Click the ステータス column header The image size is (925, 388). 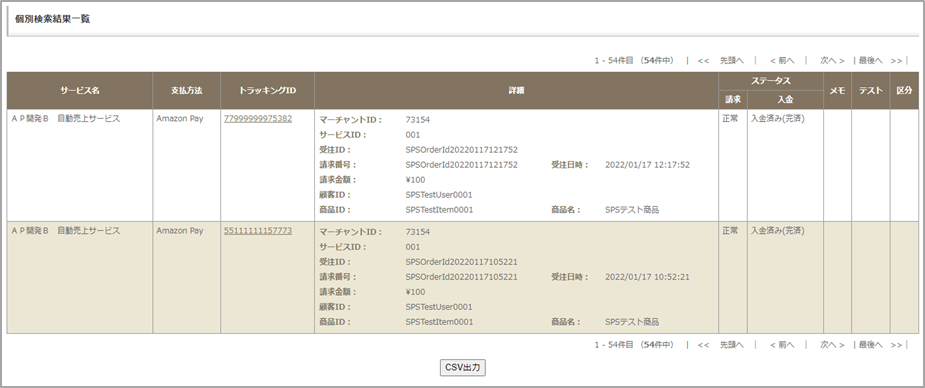tap(771, 81)
